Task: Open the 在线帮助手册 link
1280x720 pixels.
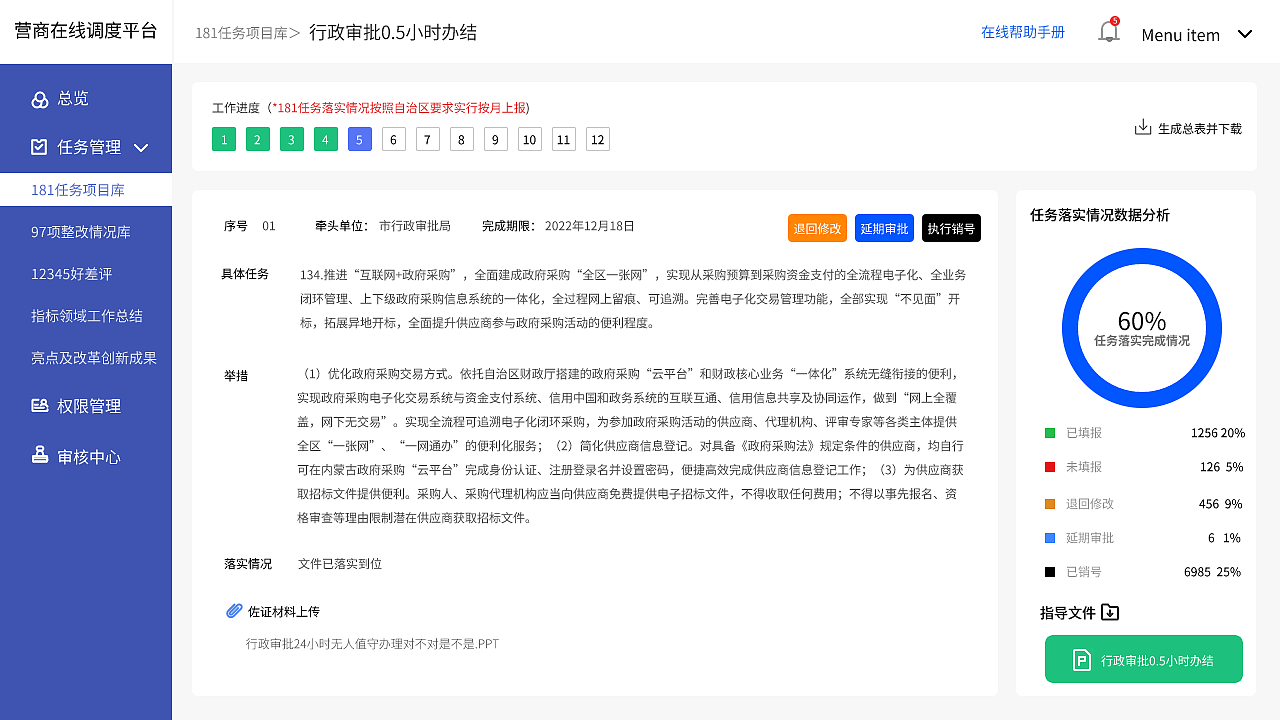Action: click(x=1023, y=32)
